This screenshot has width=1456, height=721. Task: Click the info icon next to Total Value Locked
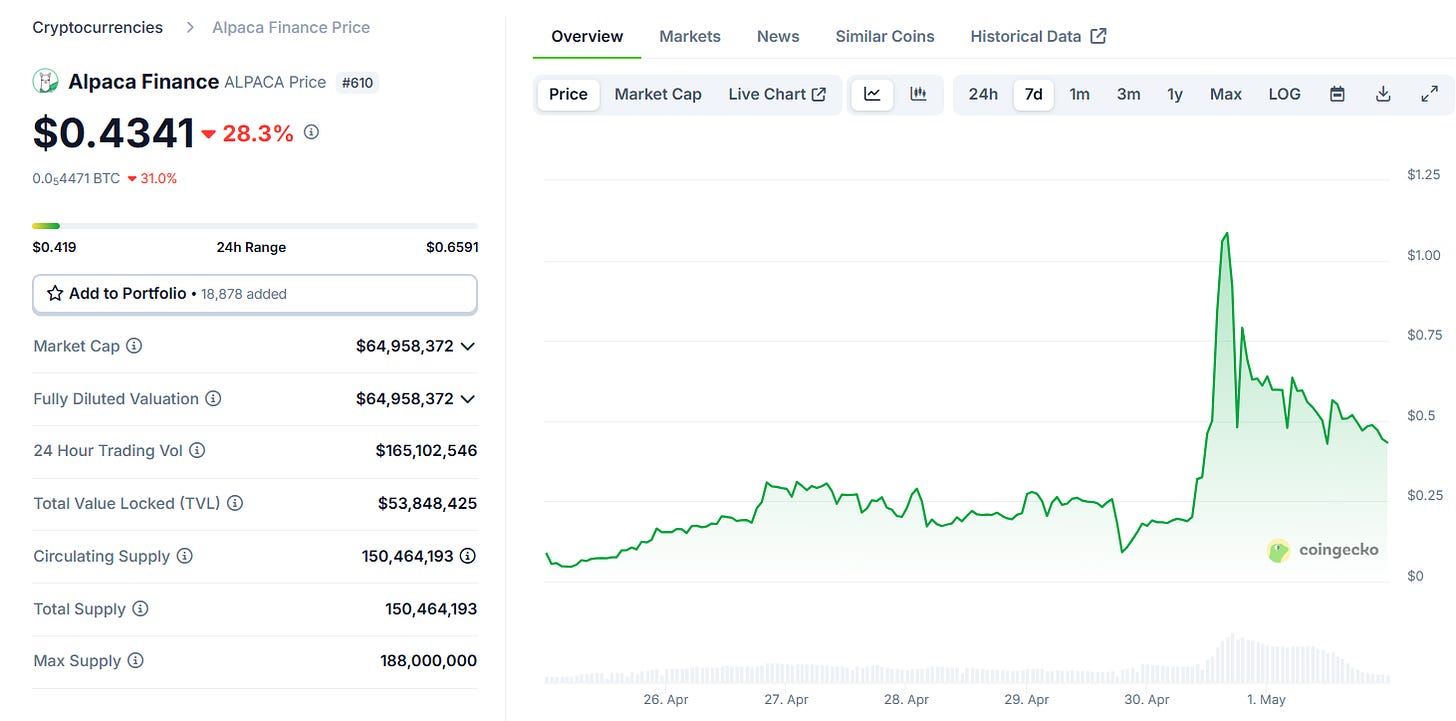[235, 503]
